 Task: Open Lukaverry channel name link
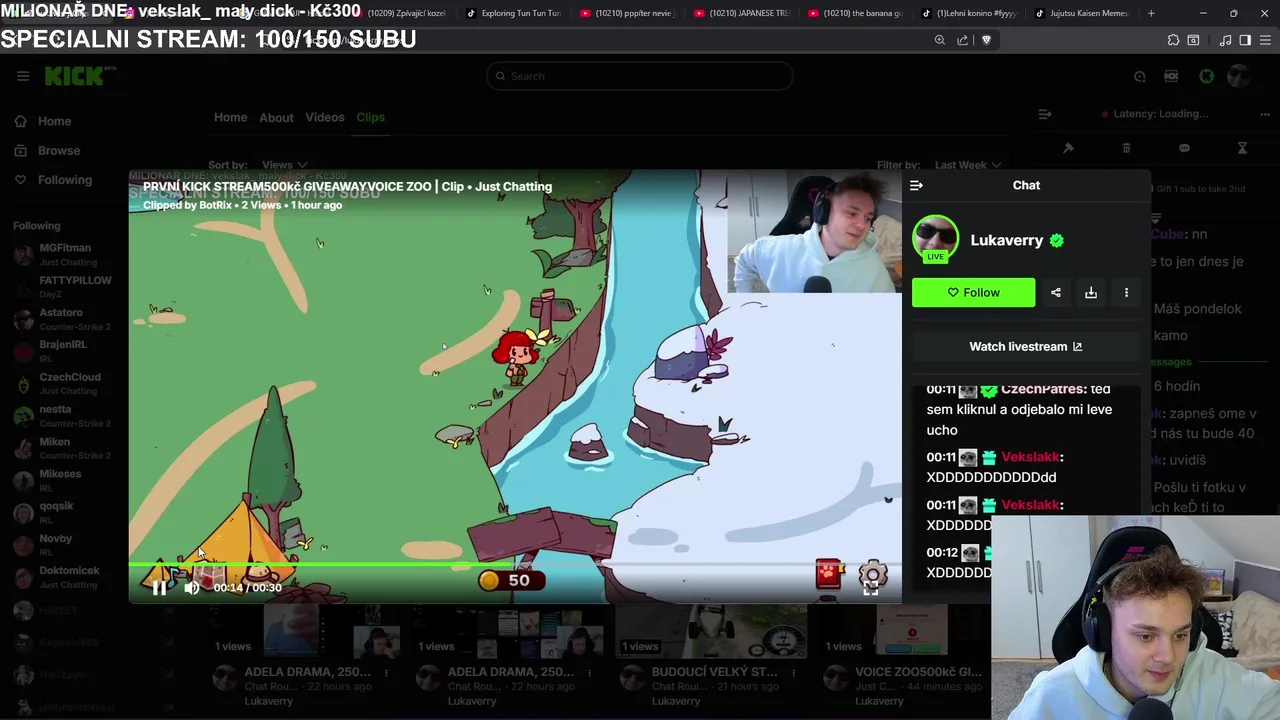point(1006,240)
